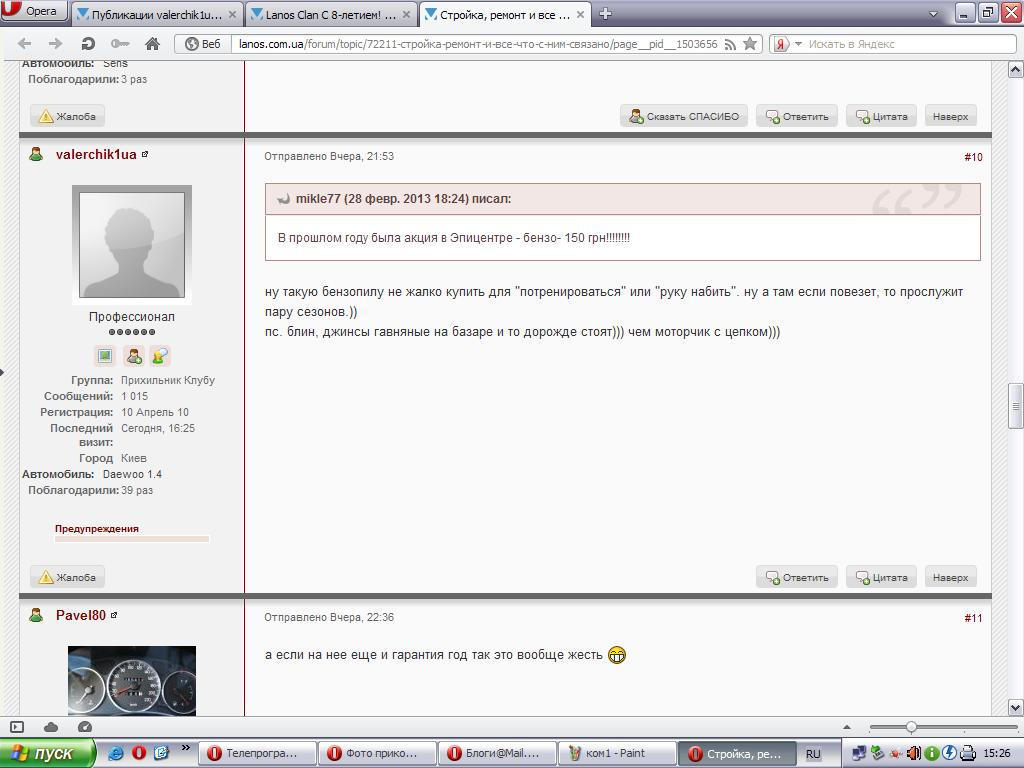Click the icon next to valerchik1ua name

pos(145,154)
